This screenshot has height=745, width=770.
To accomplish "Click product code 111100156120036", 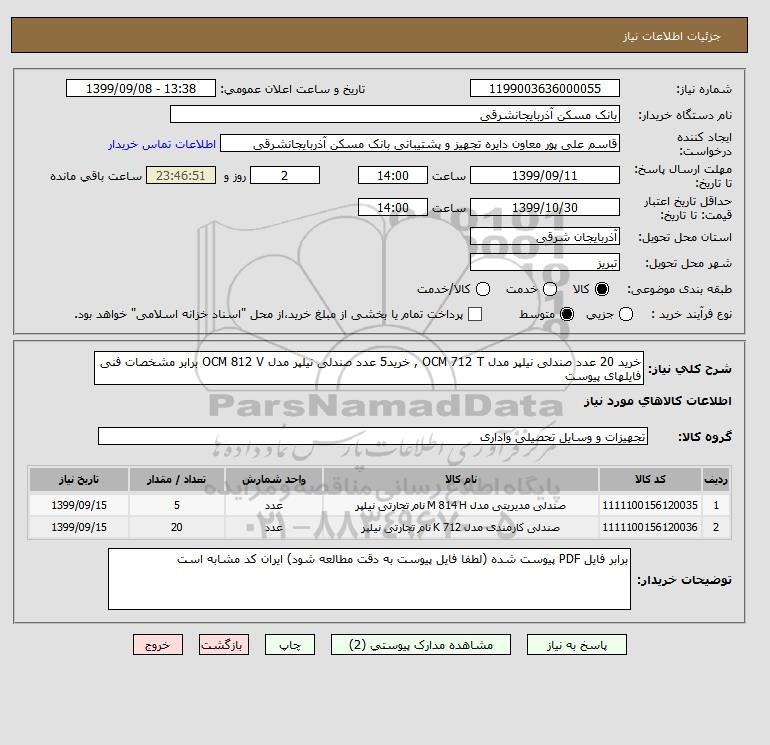I will (650, 527).
